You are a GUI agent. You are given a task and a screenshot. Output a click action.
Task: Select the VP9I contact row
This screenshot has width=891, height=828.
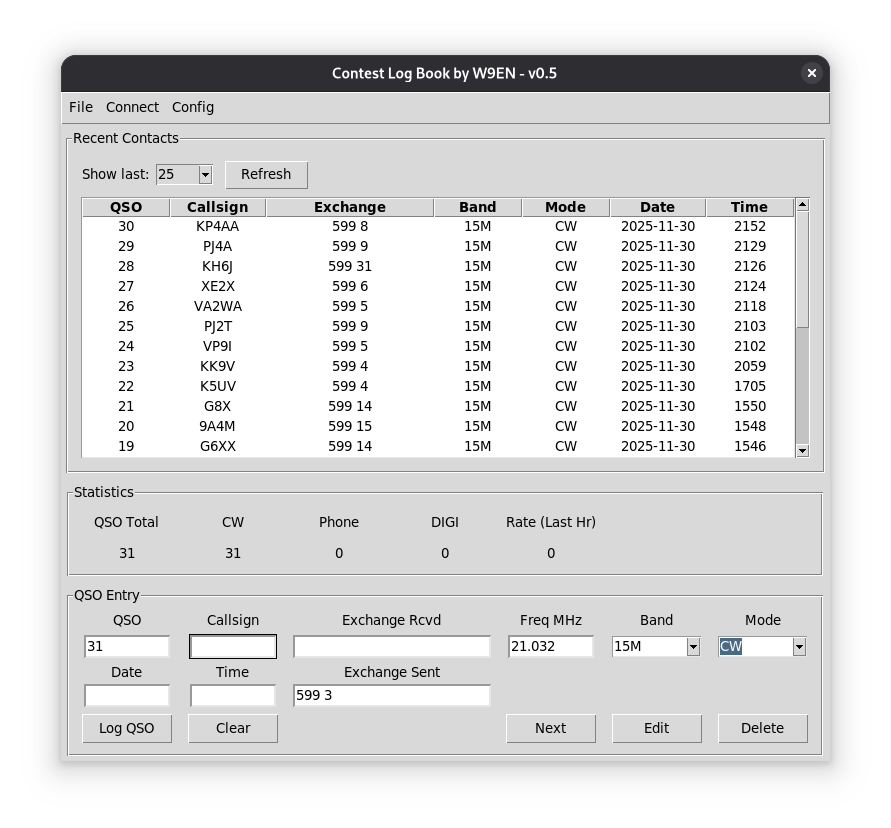pyautogui.click(x=438, y=346)
